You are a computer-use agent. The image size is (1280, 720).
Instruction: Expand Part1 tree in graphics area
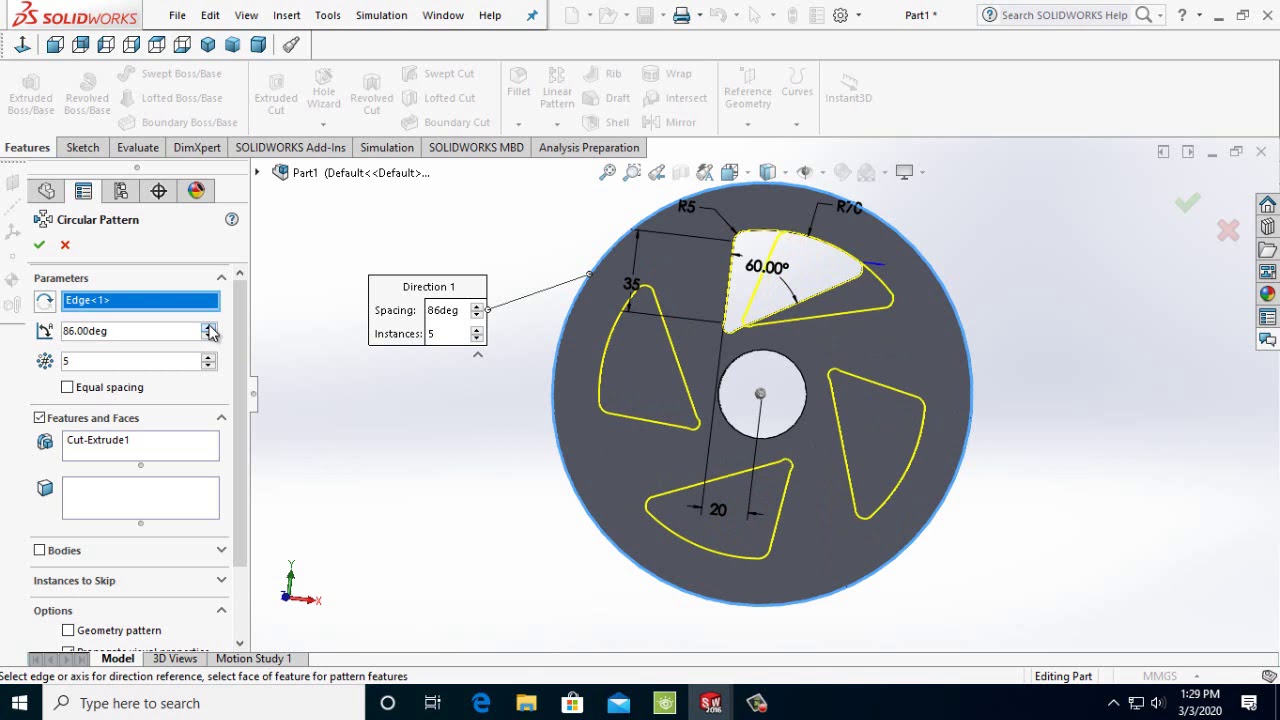pos(257,172)
